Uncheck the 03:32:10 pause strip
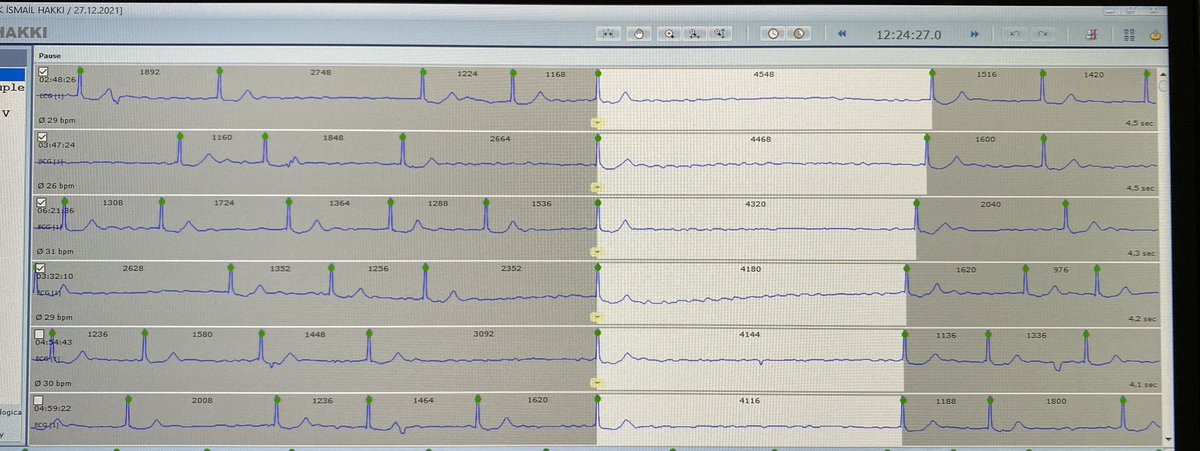Image resolution: width=1200 pixels, height=451 pixels. pyautogui.click(x=42, y=267)
